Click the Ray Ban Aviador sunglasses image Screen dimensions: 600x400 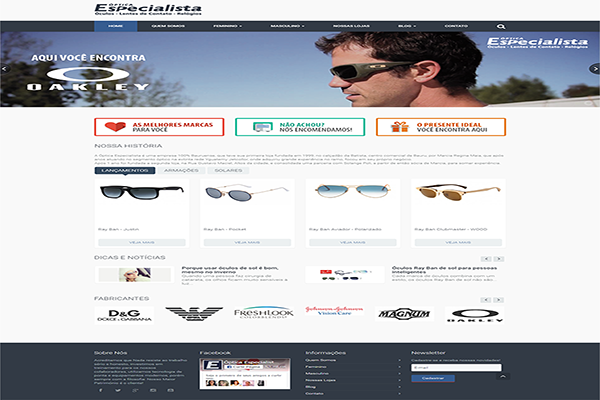point(352,190)
